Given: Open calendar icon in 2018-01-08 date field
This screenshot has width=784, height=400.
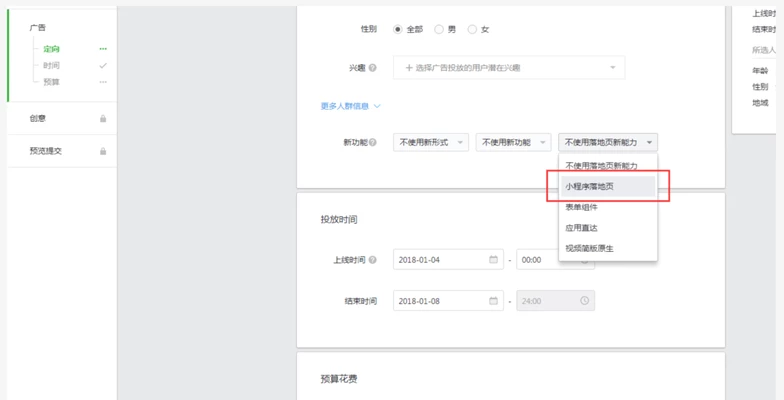Looking at the screenshot, I should click(493, 301).
